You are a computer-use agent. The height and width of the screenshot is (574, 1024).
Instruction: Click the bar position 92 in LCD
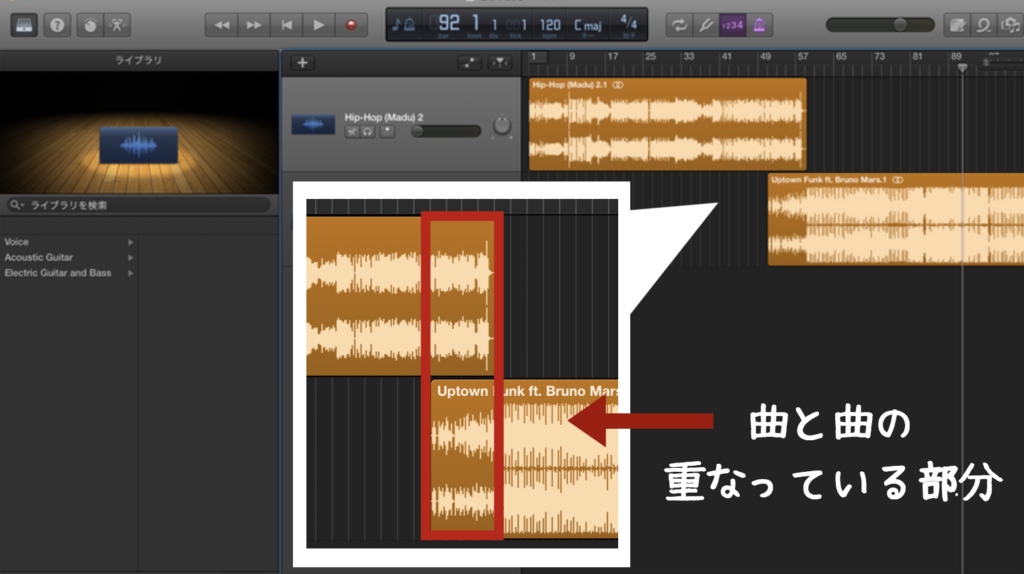coord(449,24)
